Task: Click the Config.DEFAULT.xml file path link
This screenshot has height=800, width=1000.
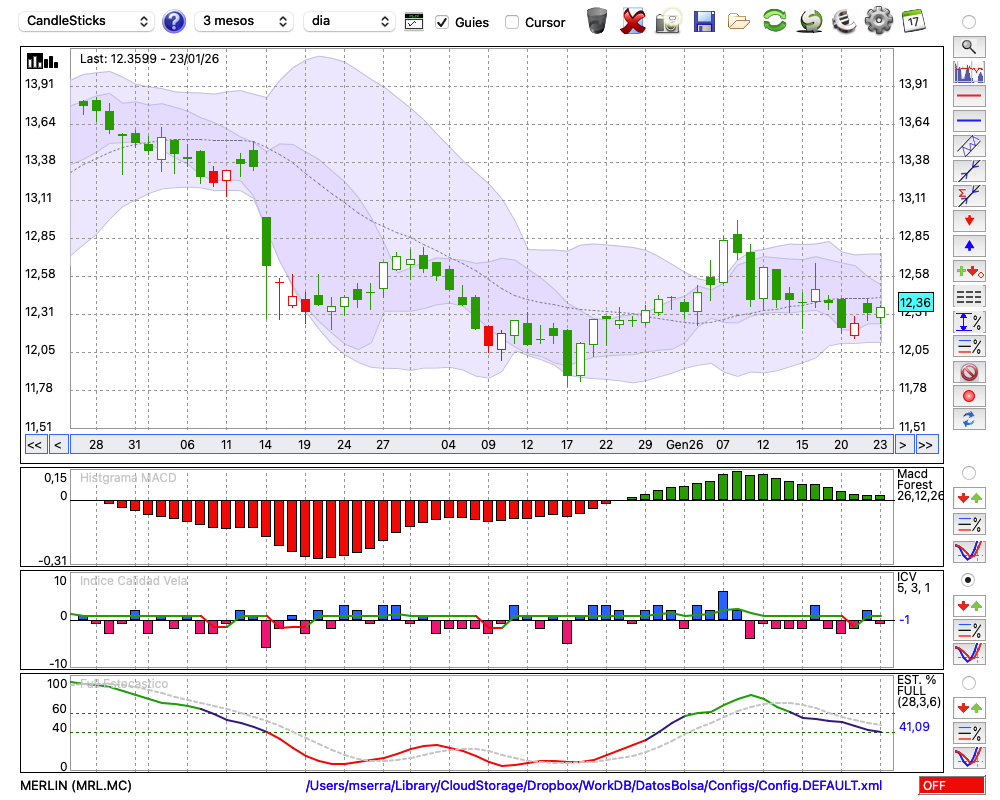Action: pos(594,786)
